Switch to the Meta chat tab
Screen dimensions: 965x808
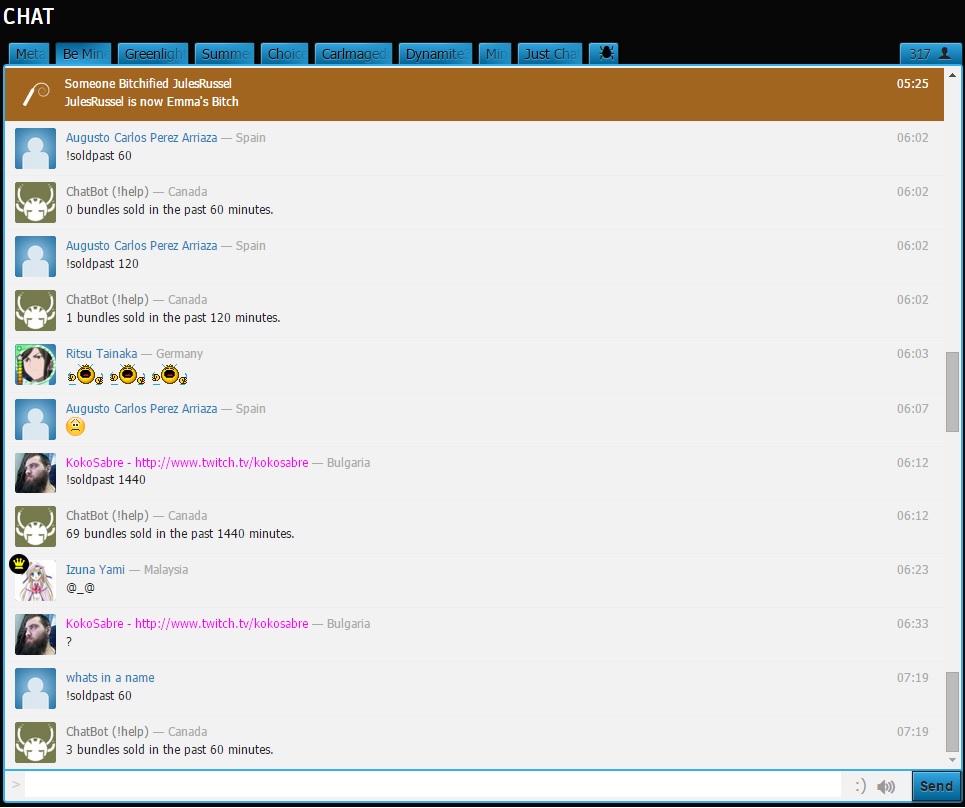(x=29, y=54)
